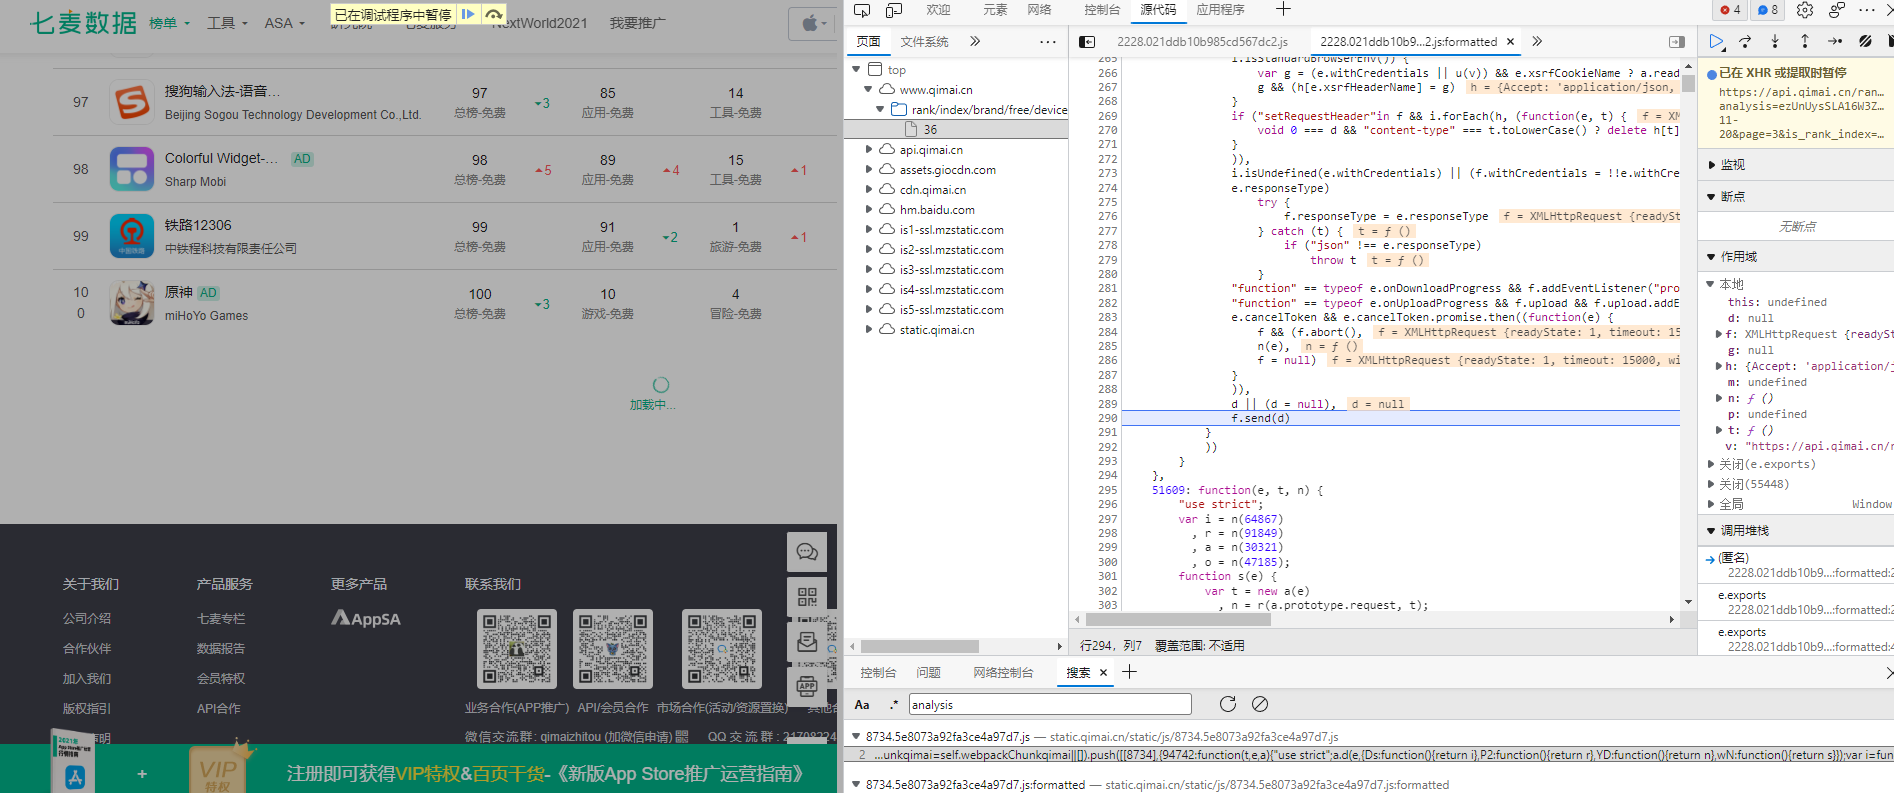The height and width of the screenshot is (793, 1894).
Task: Collapse the top frame tree node
Action: 856,69
